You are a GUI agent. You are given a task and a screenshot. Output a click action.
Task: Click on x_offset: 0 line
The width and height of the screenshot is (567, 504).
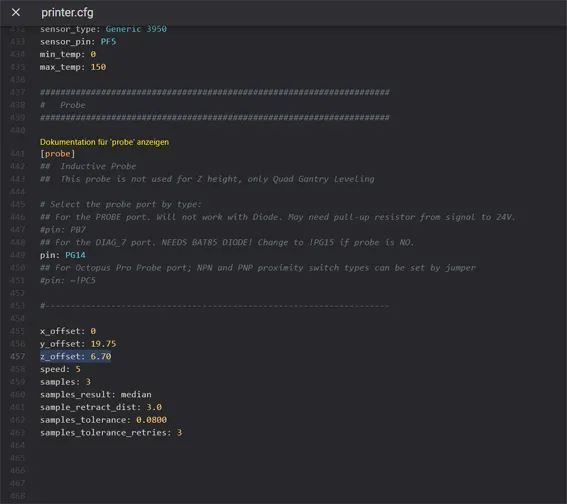pyautogui.click(x=68, y=331)
